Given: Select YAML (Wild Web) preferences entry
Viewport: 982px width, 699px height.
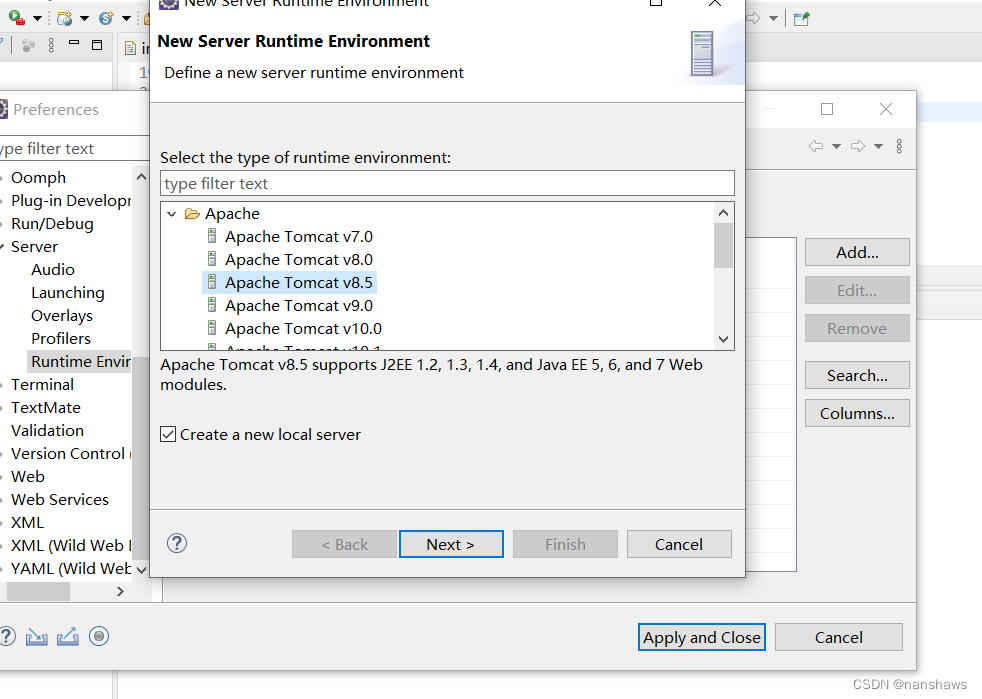Looking at the screenshot, I should 70,569.
